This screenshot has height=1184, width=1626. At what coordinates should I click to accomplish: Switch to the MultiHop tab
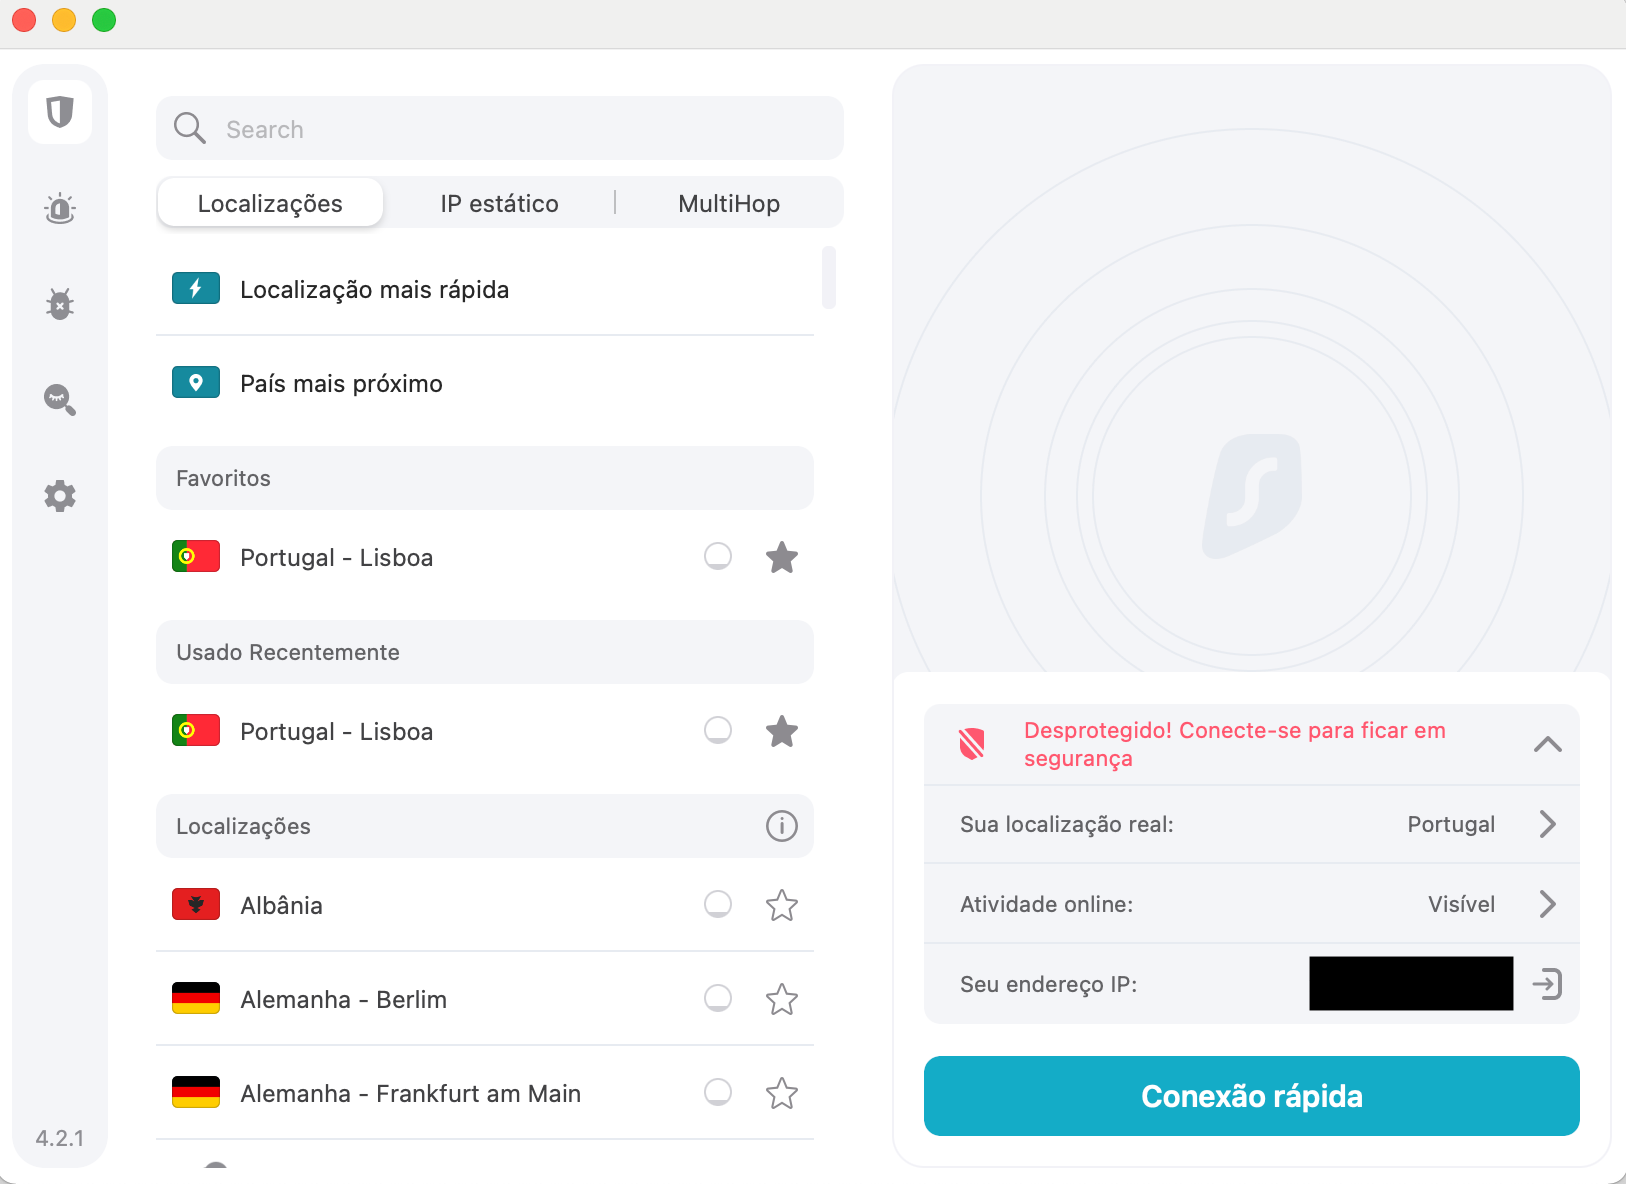(x=729, y=203)
